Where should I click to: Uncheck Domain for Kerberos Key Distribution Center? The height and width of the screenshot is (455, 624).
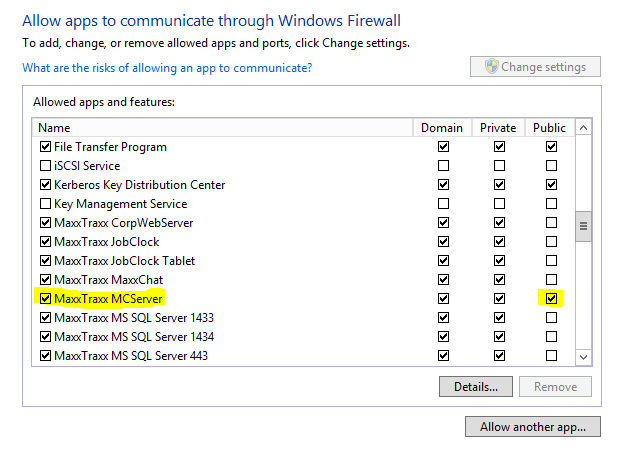(443, 185)
